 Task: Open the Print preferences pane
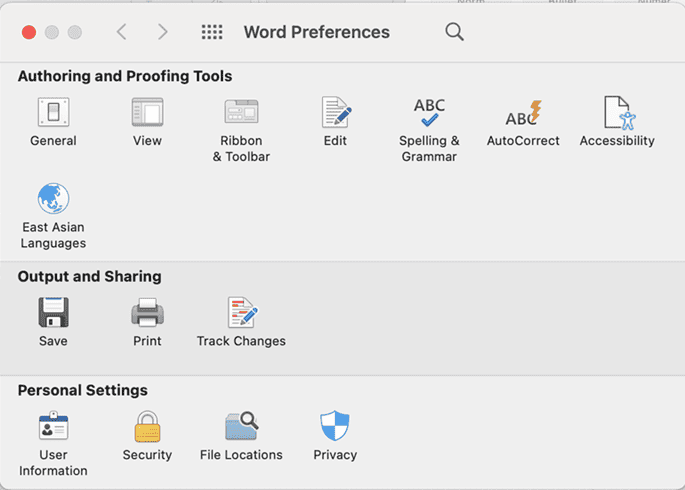click(147, 313)
